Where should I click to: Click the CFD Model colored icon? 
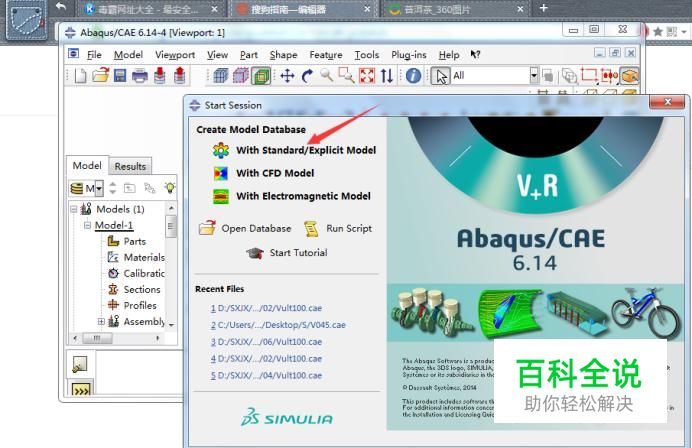pyautogui.click(x=221, y=173)
